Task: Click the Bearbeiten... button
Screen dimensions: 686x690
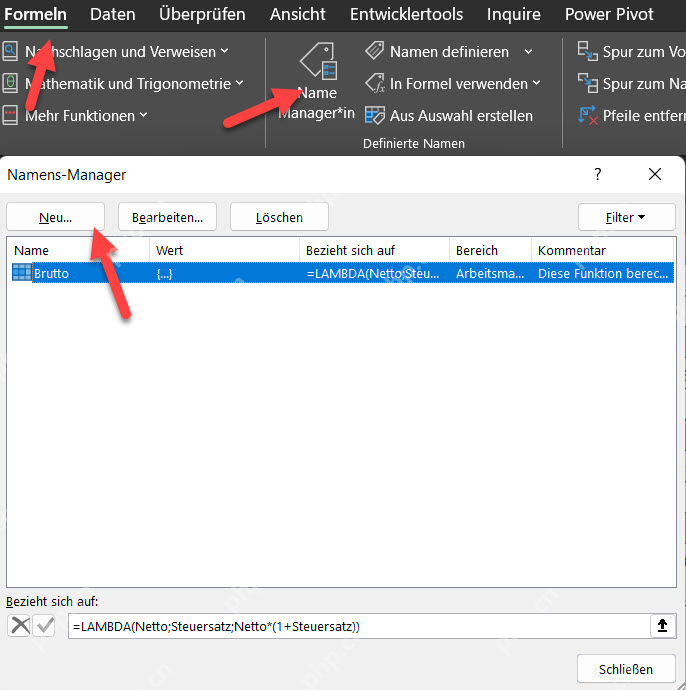Action: pyautogui.click(x=167, y=217)
